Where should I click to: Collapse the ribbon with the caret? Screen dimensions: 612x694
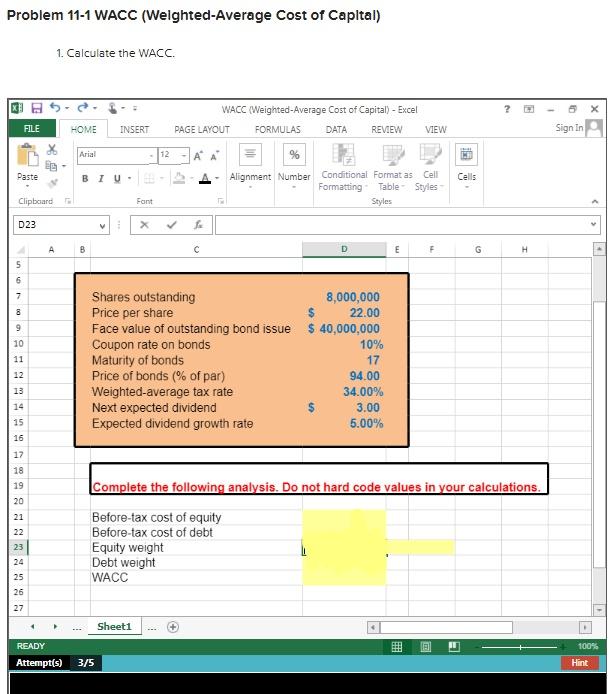[595, 201]
